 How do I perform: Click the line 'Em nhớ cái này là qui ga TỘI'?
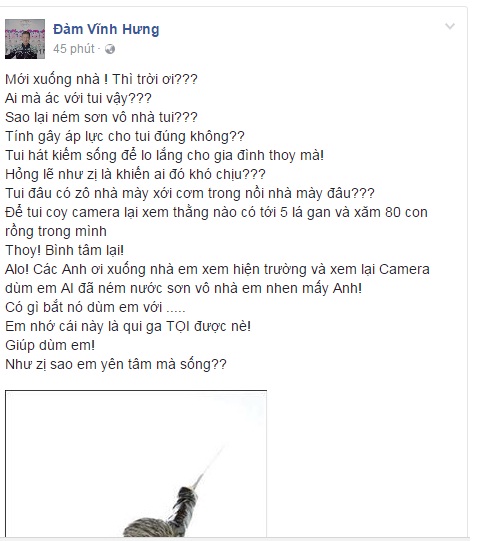click(x=128, y=326)
